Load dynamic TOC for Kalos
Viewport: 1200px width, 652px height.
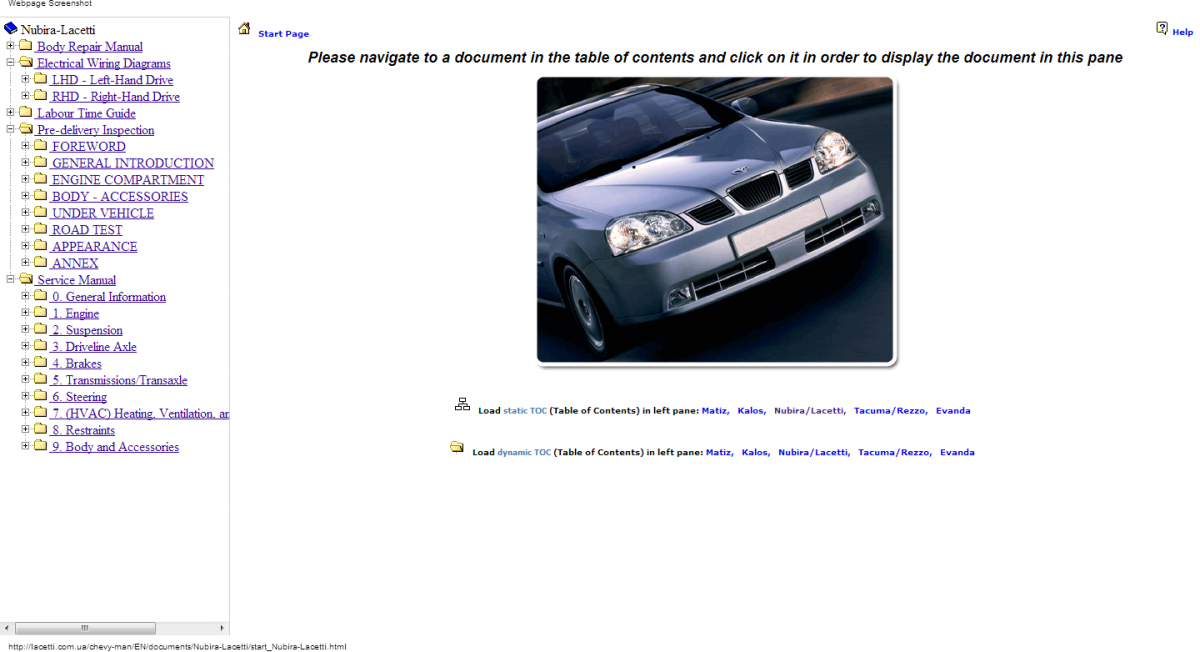[x=755, y=453]
